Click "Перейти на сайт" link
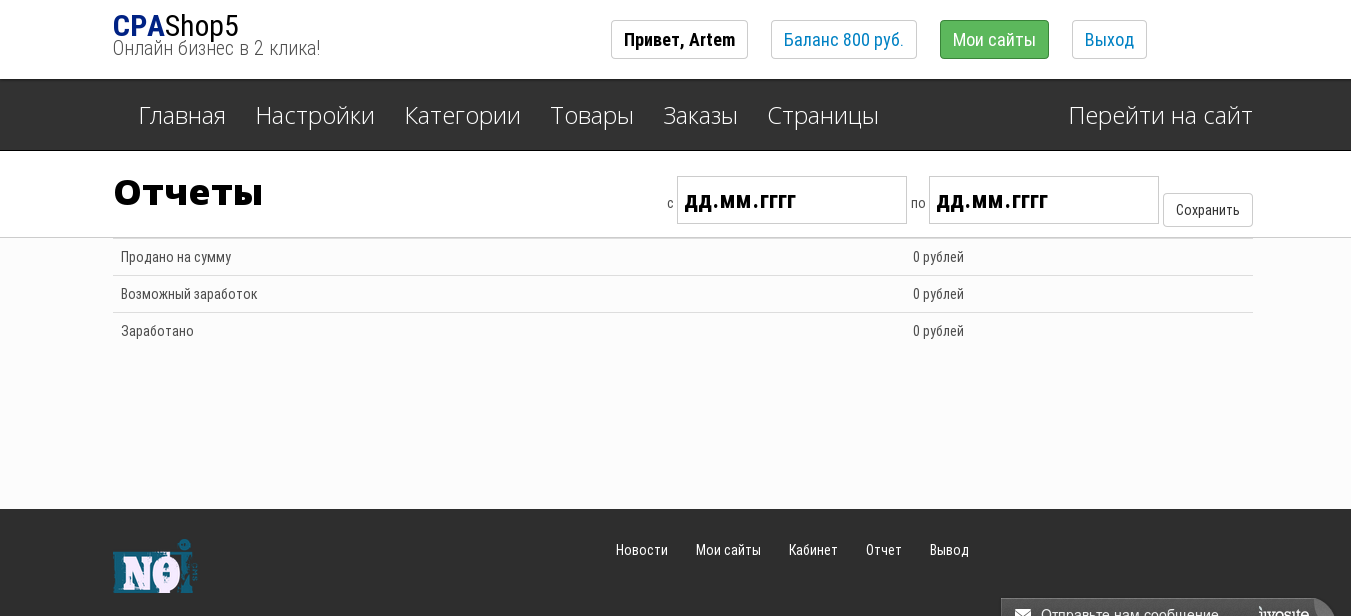 pos(1160,116)
